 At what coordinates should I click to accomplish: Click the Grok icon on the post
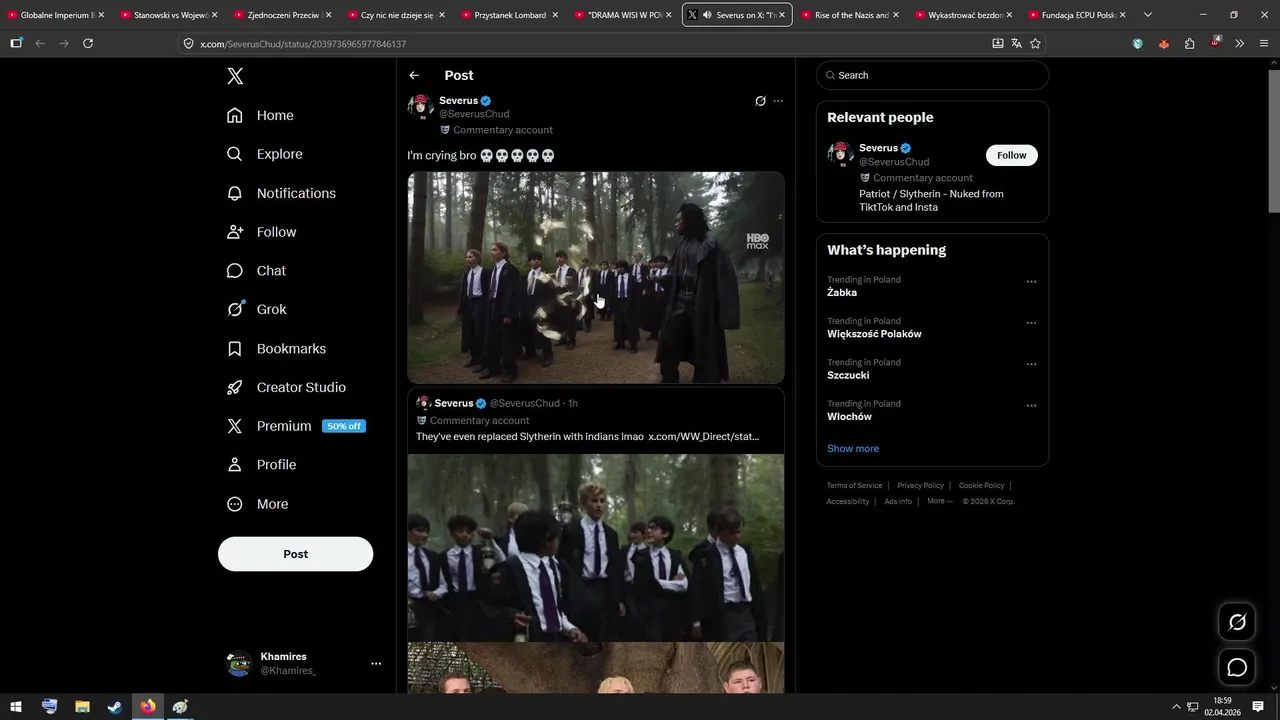coord(760,101)
